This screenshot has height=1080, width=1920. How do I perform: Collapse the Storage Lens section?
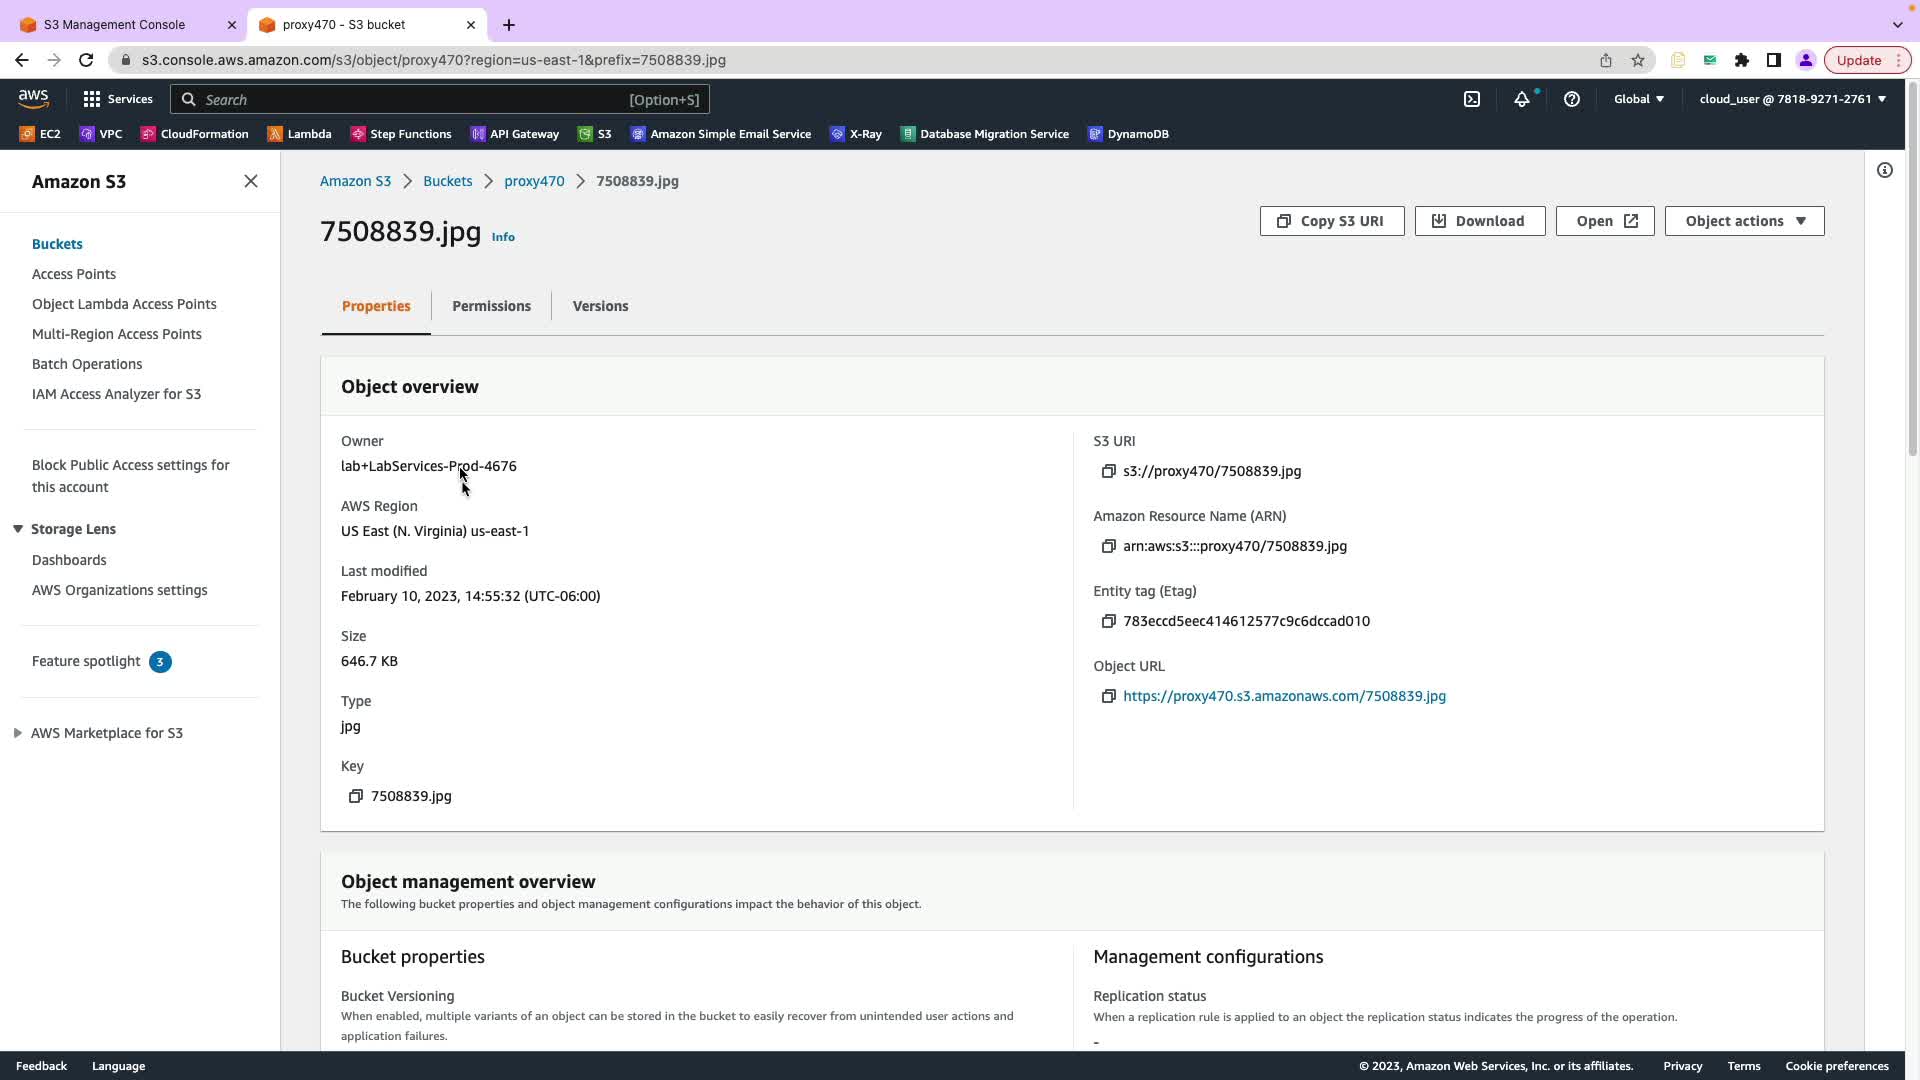click(x=18, y=529)
